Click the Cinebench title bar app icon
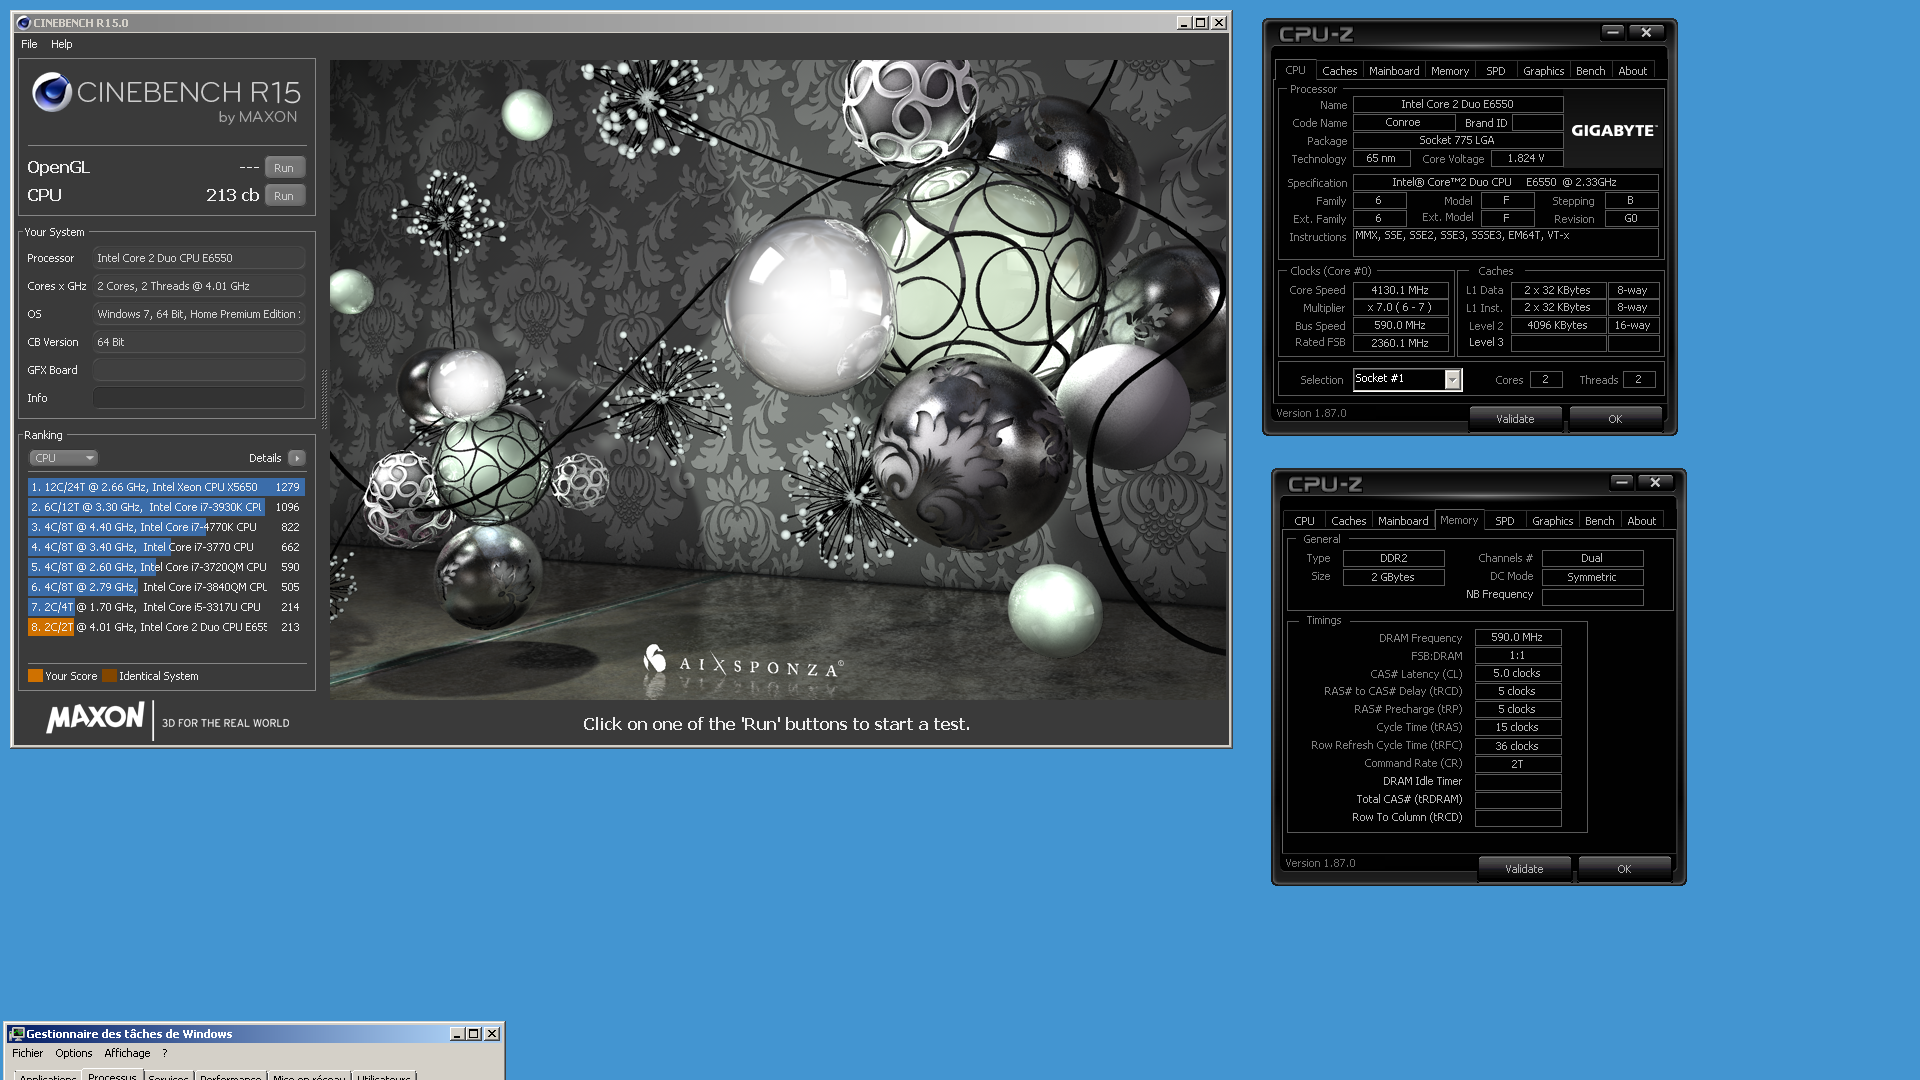The image size is (1920, 1080). click(x=24, y=23)
